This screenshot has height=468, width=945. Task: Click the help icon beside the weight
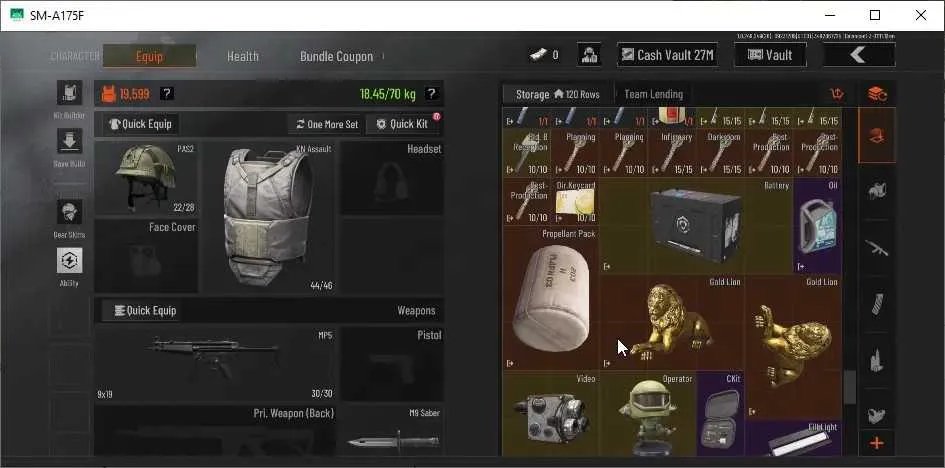tap(431, 93)
